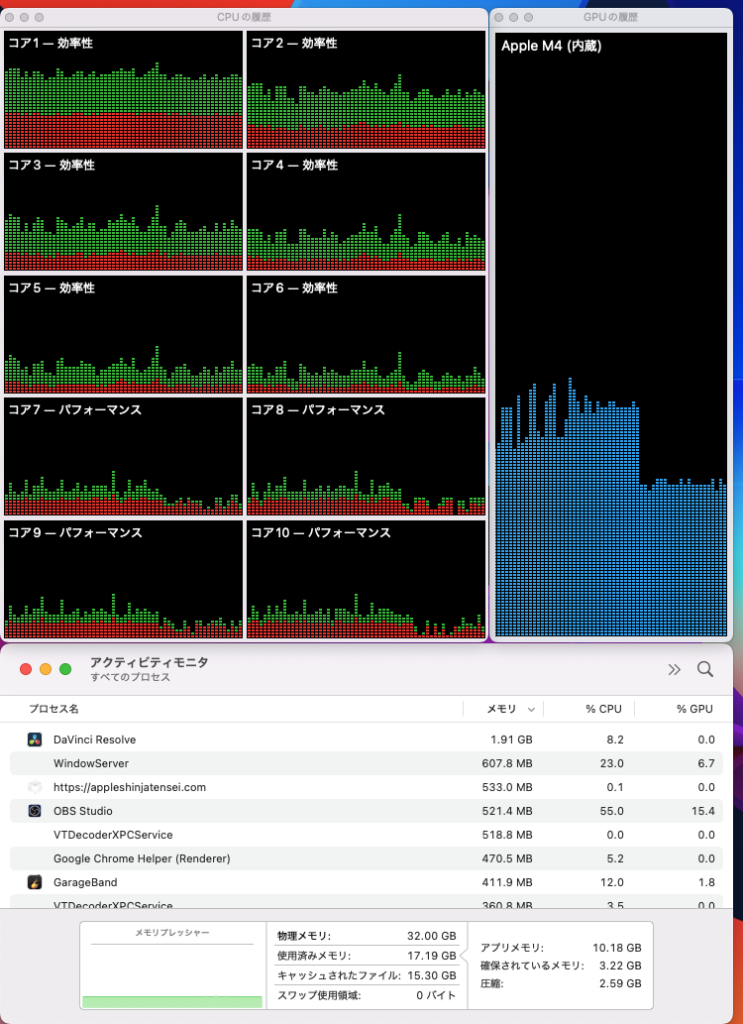The height and width of the screenshot is (1024, 743).
Task: Click the 533.0 MB memory value
Action: click(507, 787)
